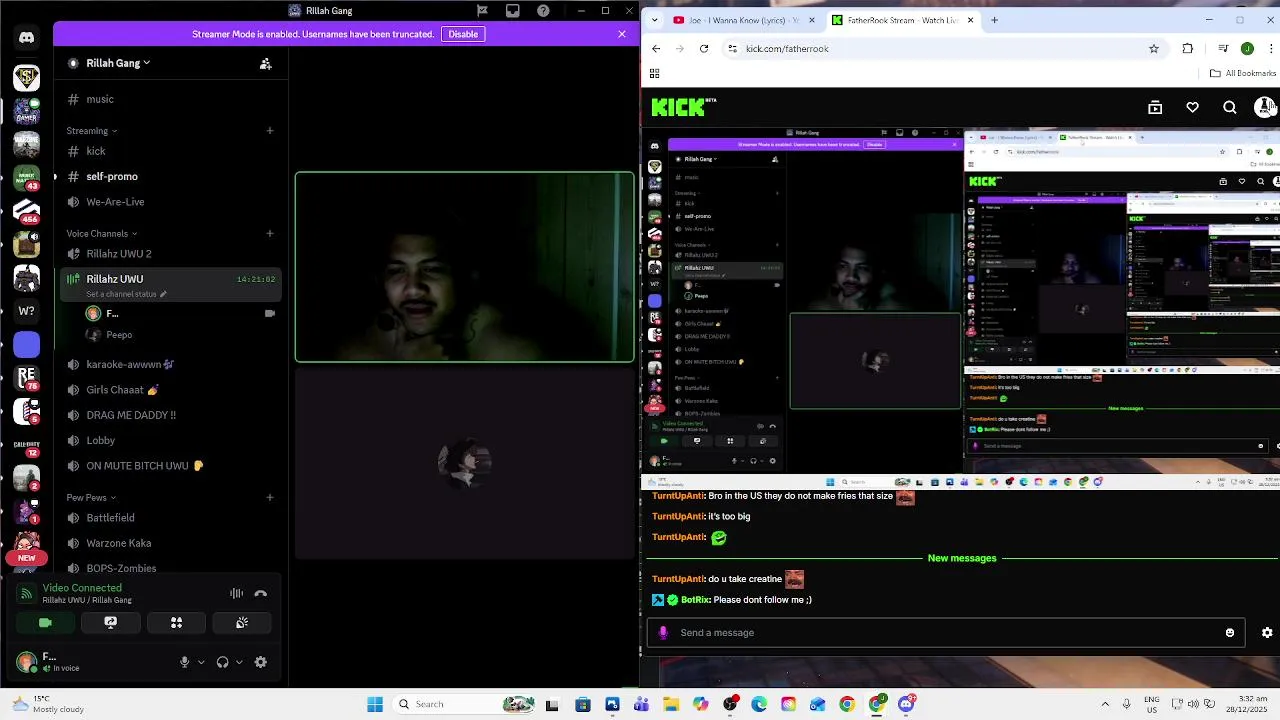This screenshot has width=1280, height=720.
Task: Open Kick browse videos icon
Action: coord(1155,107)
